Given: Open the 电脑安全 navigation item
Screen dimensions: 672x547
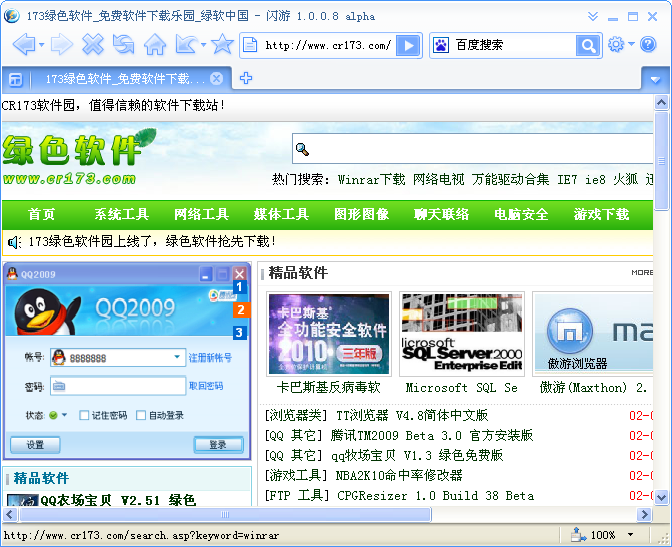Looking at the screenshot, I should click(521, 214).
